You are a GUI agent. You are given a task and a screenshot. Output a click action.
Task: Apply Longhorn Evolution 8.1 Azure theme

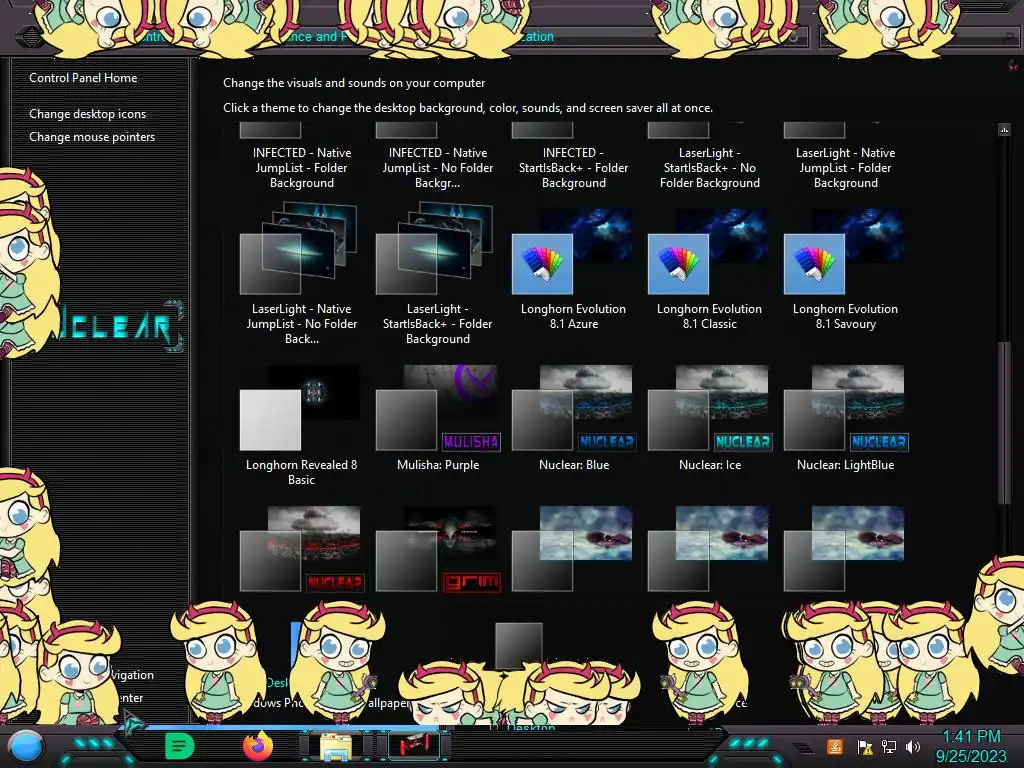click(x=573, y=269)
